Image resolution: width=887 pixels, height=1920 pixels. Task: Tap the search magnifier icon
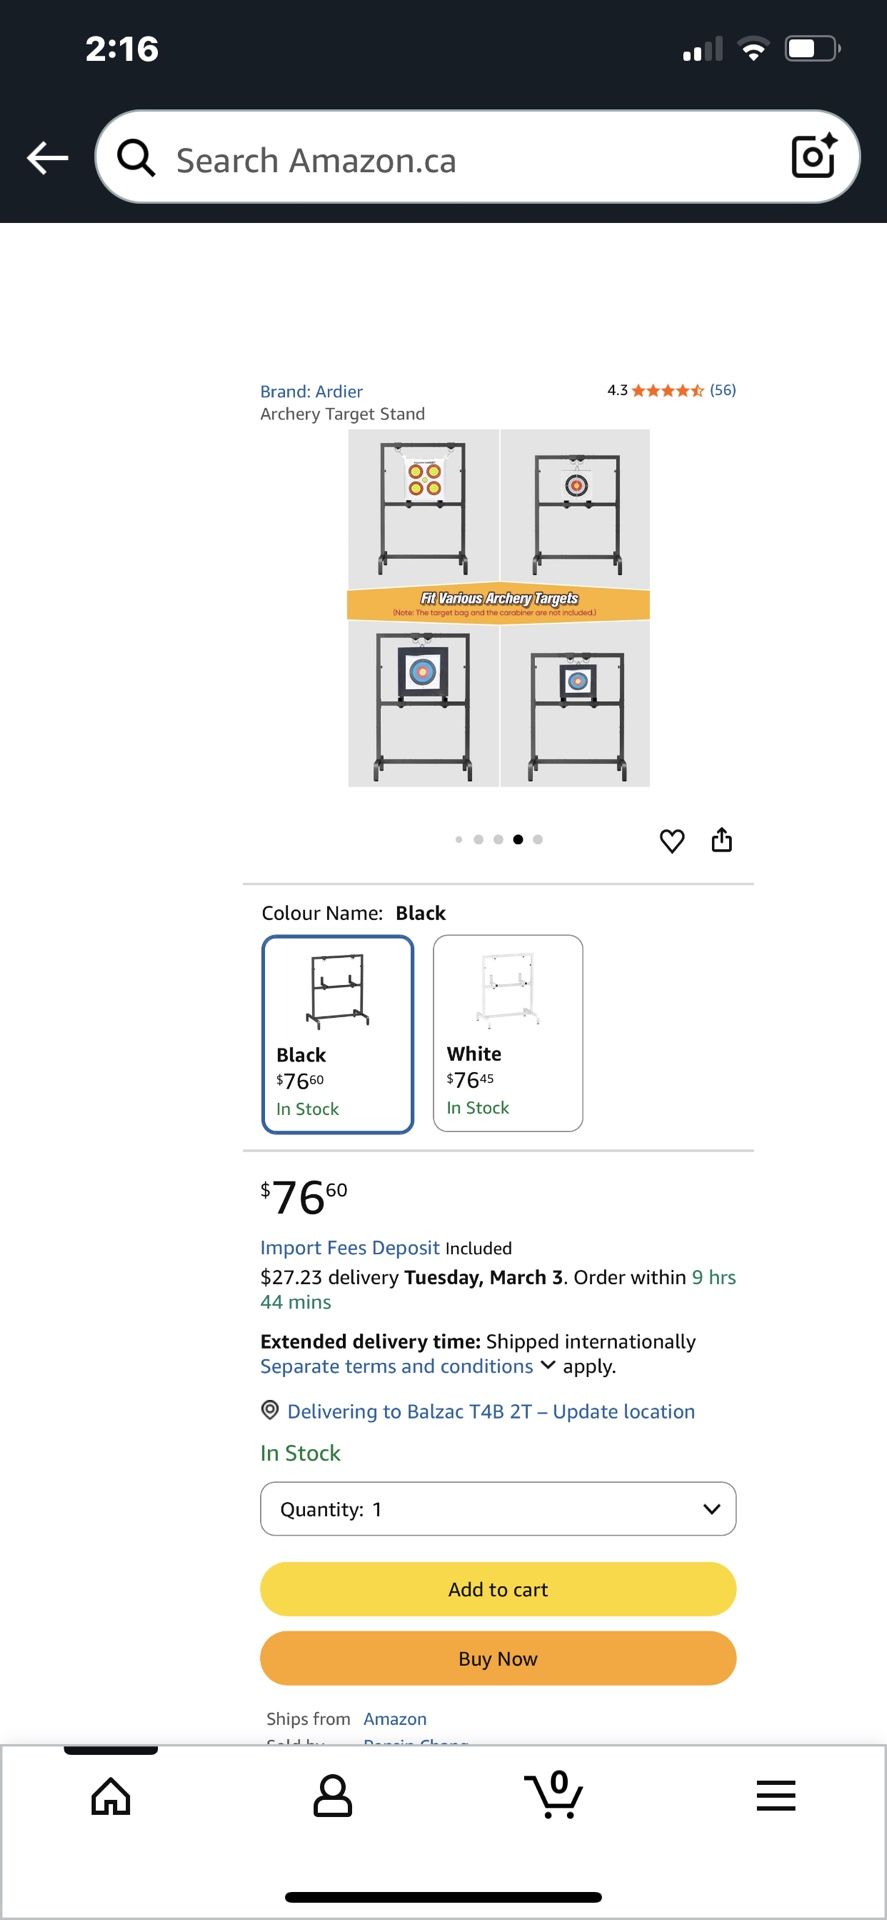(x=136, y=158)
